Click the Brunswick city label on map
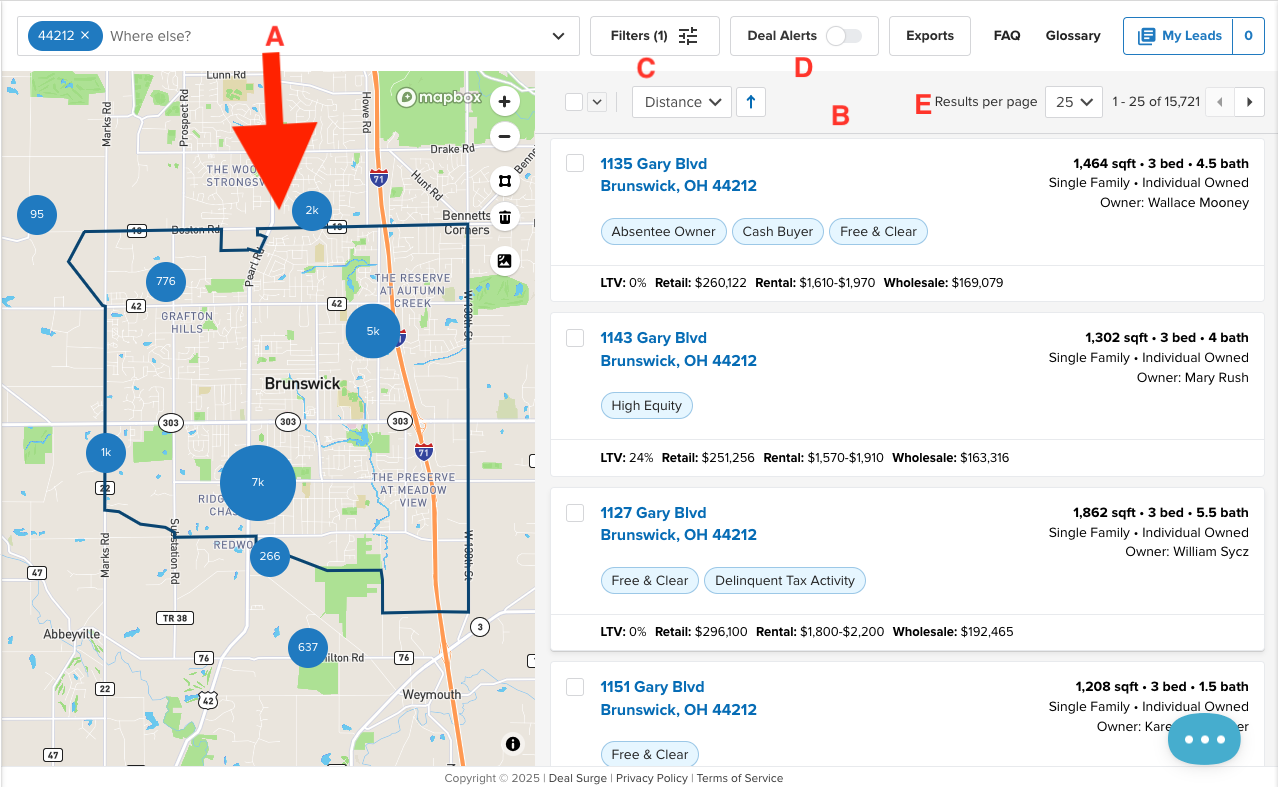Image resolution: width=1278 pixels, height=787 pixels. click(302, 384)
